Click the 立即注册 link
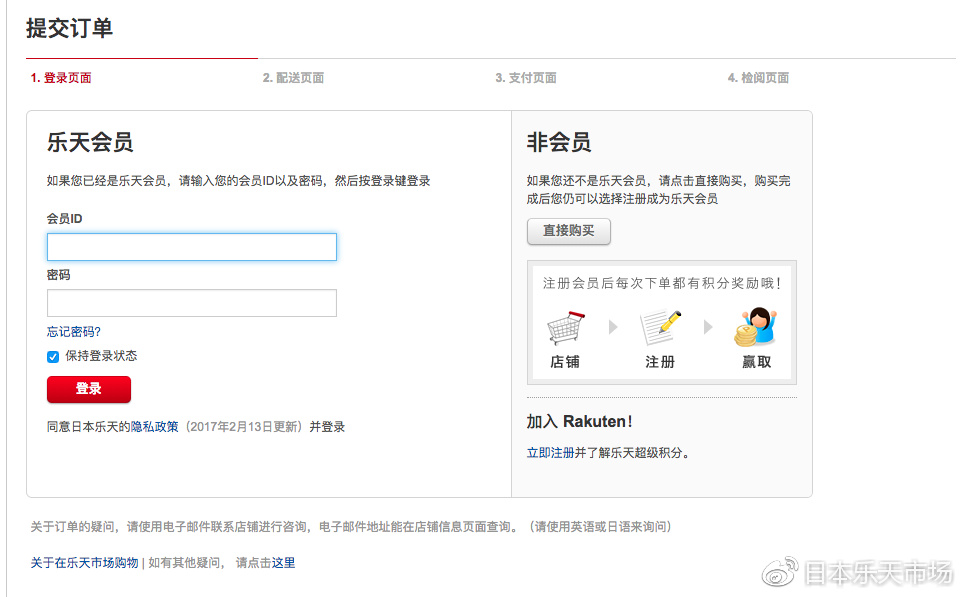This screenshot has height=597, width=962. click(550, 453)
